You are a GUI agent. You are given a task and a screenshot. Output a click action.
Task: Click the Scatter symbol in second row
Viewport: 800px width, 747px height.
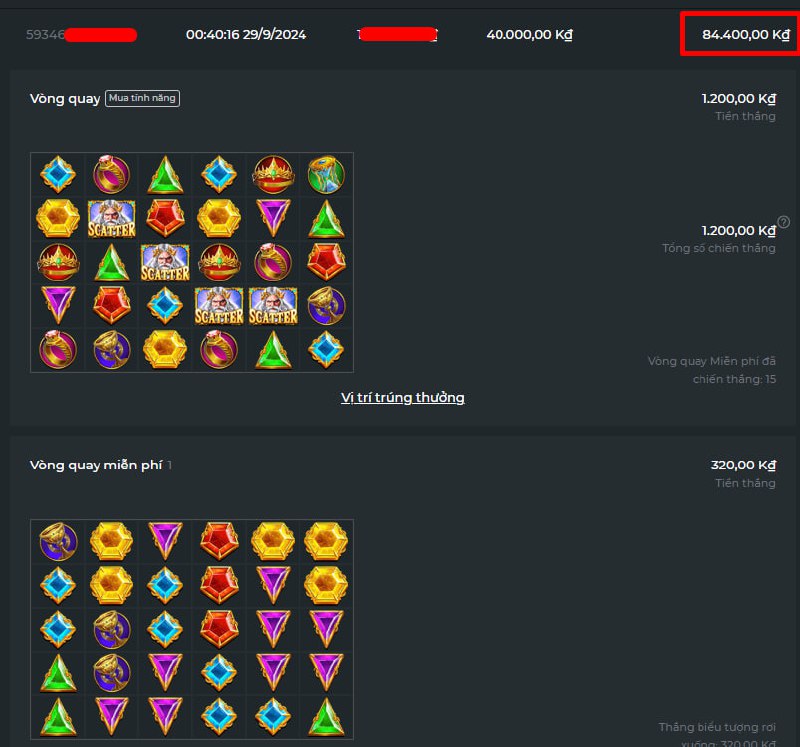(x=112, y=219)
